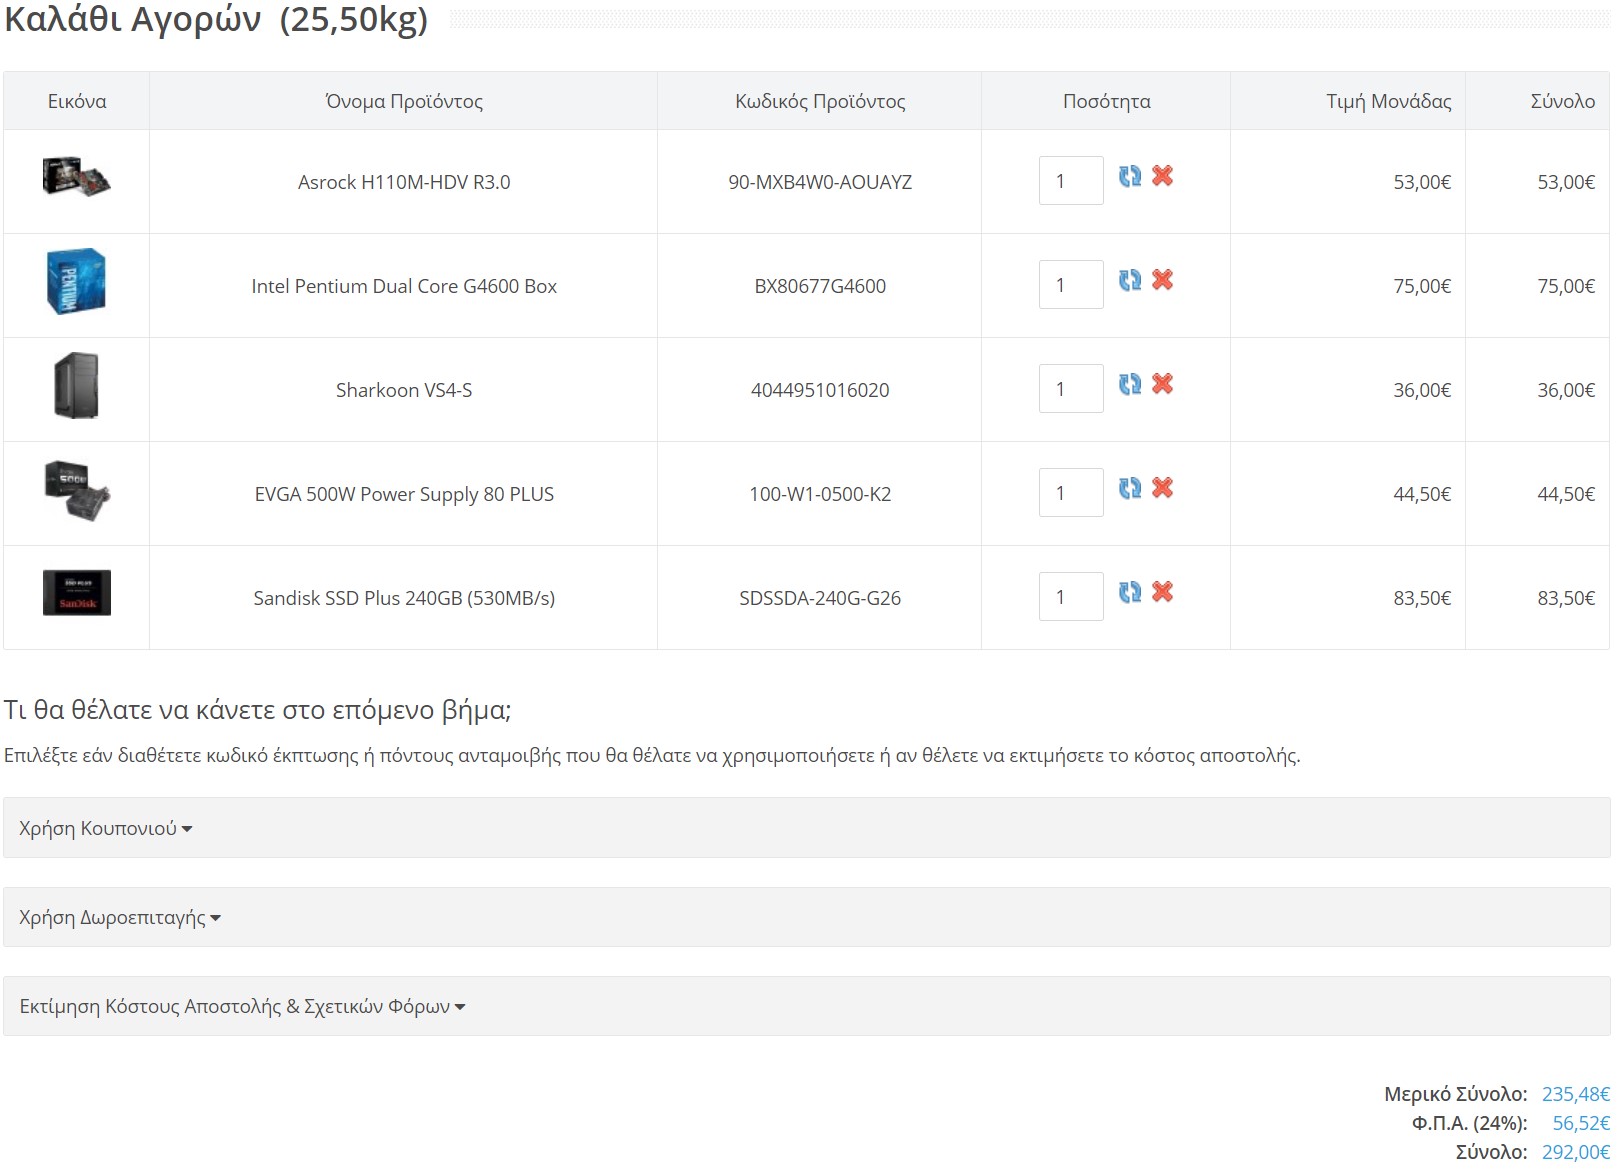Image resolution: width=1620 pixels, height=1170 pixels.
Task: Open Sharkoon case product image
Action: [x=77, y=385]
